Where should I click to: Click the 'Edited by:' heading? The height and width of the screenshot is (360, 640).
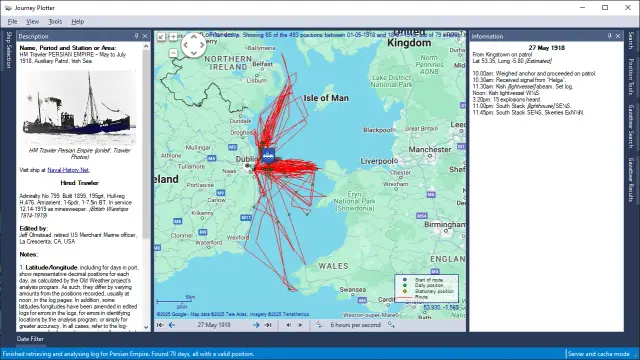[33, 229]
